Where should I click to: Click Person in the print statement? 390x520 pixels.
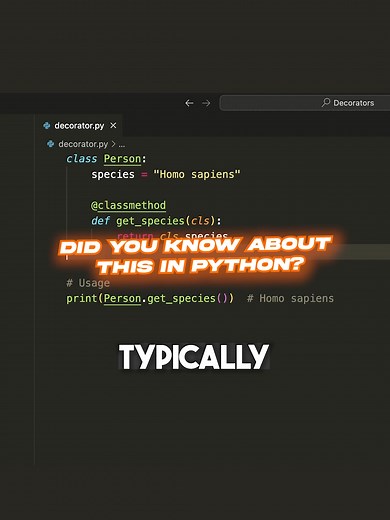(x=122, y=298)
